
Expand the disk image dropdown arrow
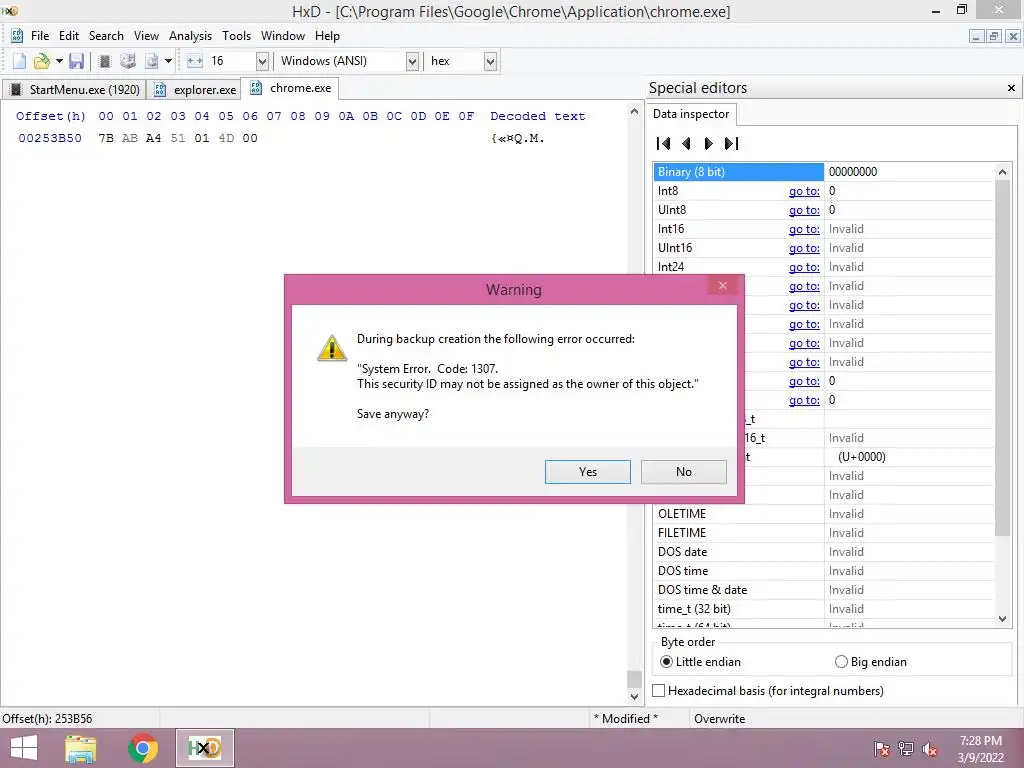tap(168, 61)
